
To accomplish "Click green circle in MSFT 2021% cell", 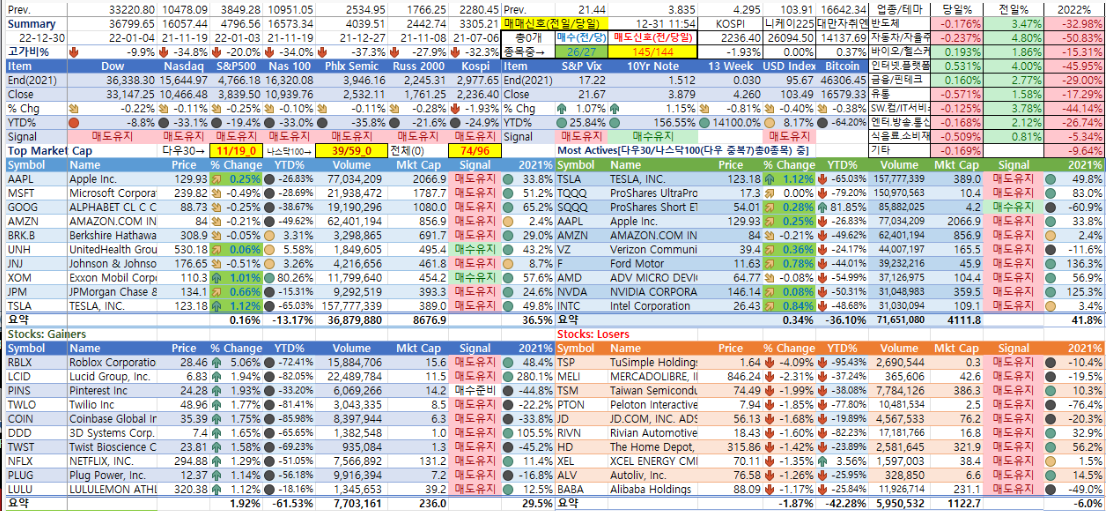I will pyautogui.click(x=508, y=194).
